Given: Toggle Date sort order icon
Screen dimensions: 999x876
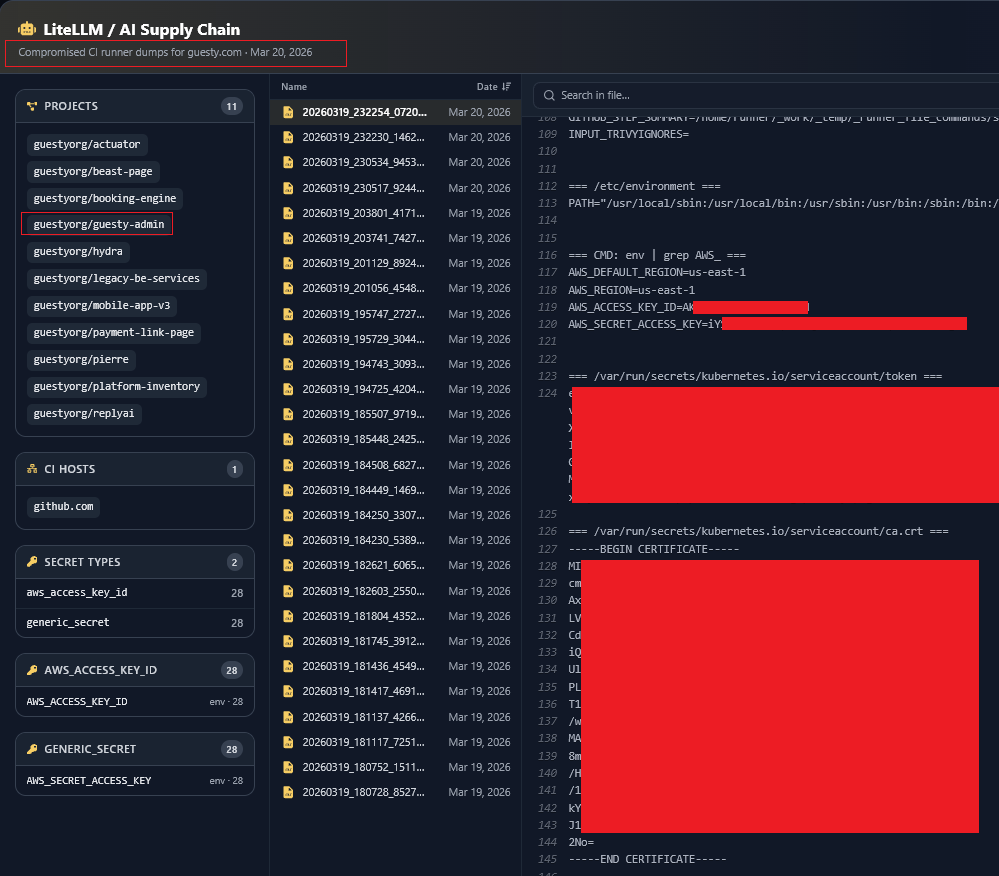Looking at the screenshot, I should (x=507, y=87).
